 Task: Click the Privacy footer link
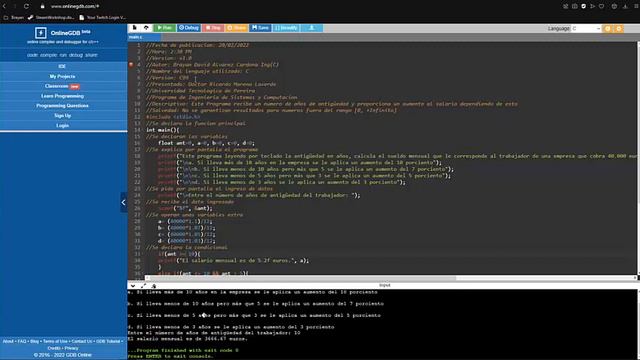pyautogui.click(x=71, y=348)
